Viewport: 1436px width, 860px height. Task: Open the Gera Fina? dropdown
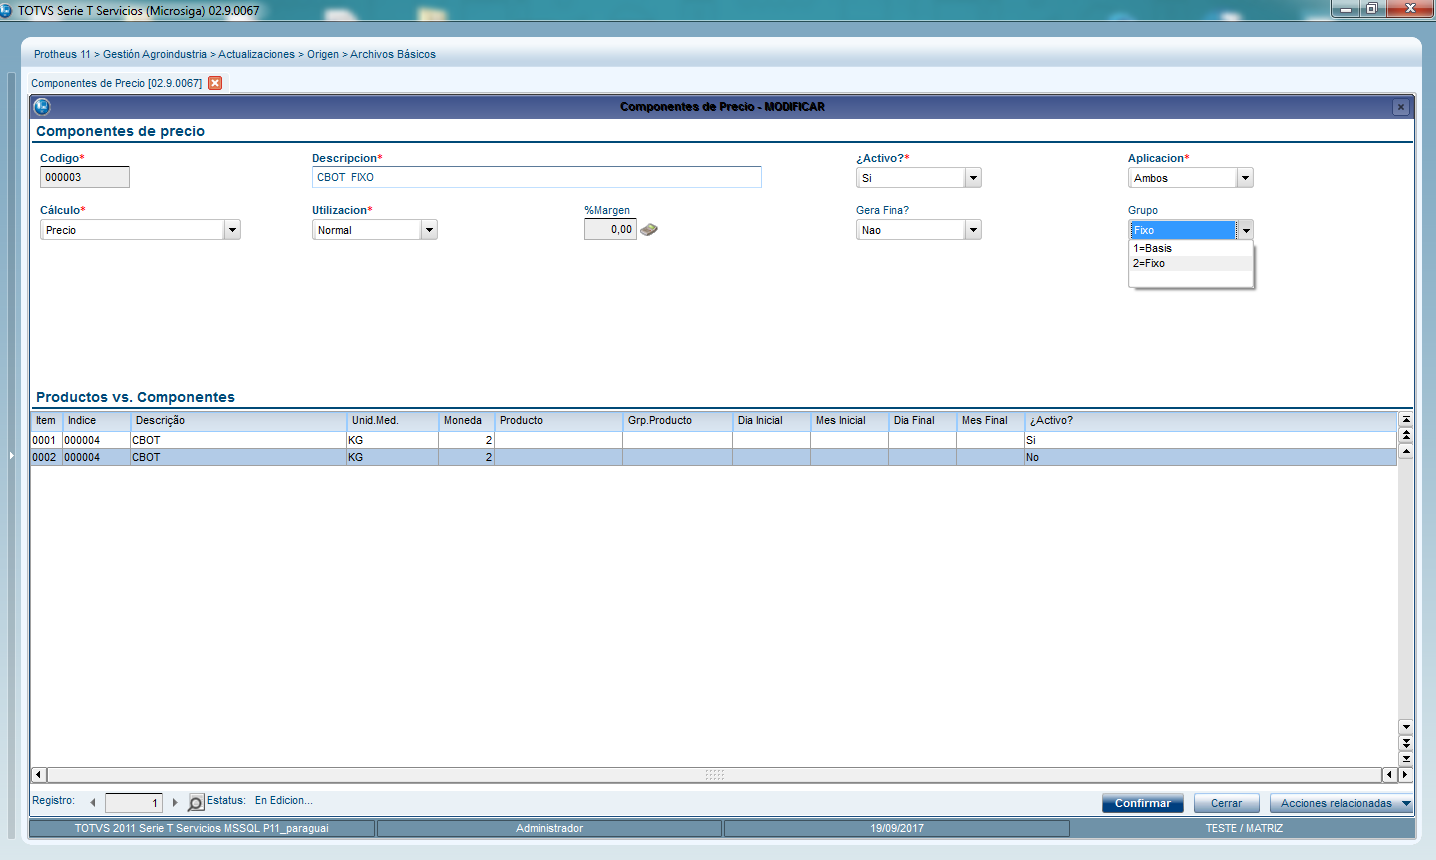(x=973, y=230)
